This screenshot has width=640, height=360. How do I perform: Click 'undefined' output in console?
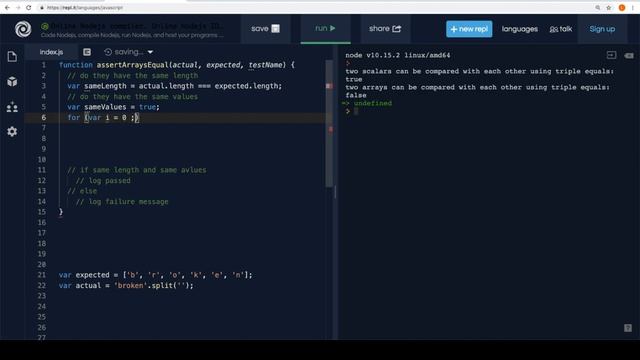(x=373, y=103)
